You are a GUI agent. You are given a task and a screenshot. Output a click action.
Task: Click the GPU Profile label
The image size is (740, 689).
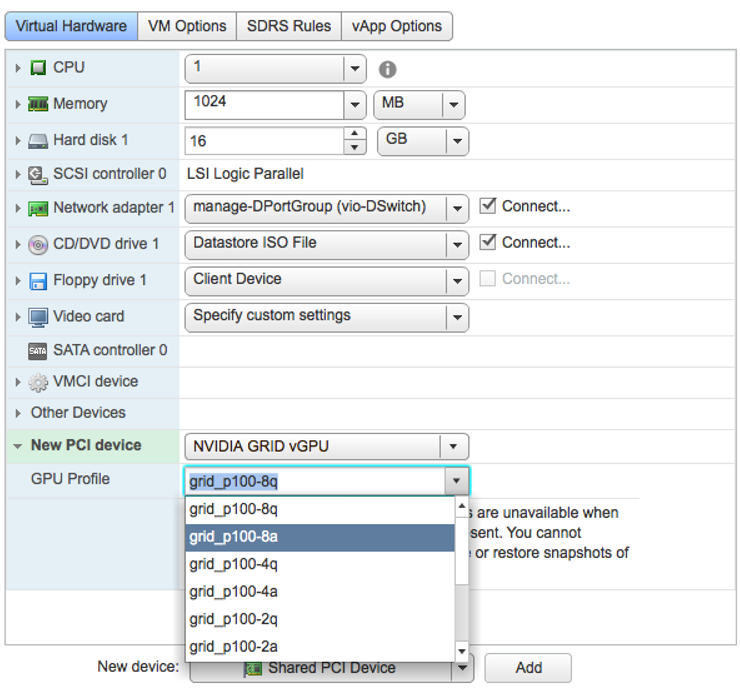(x=70, y=479)
